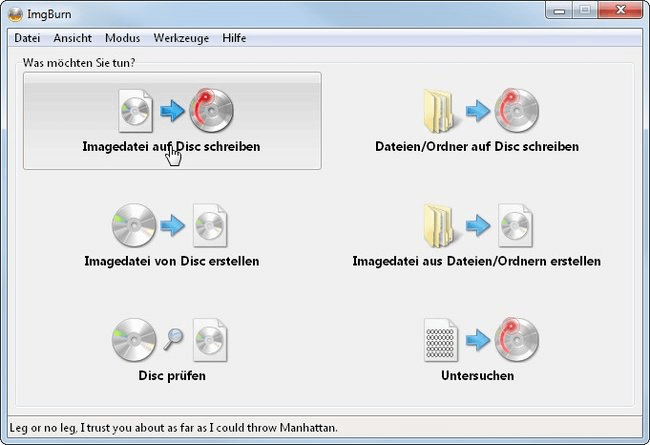This screenshot has height=445, width=650.
Task: Open the Werkzeuge menu
Action: pyautogui.click(x=181, y=38)
